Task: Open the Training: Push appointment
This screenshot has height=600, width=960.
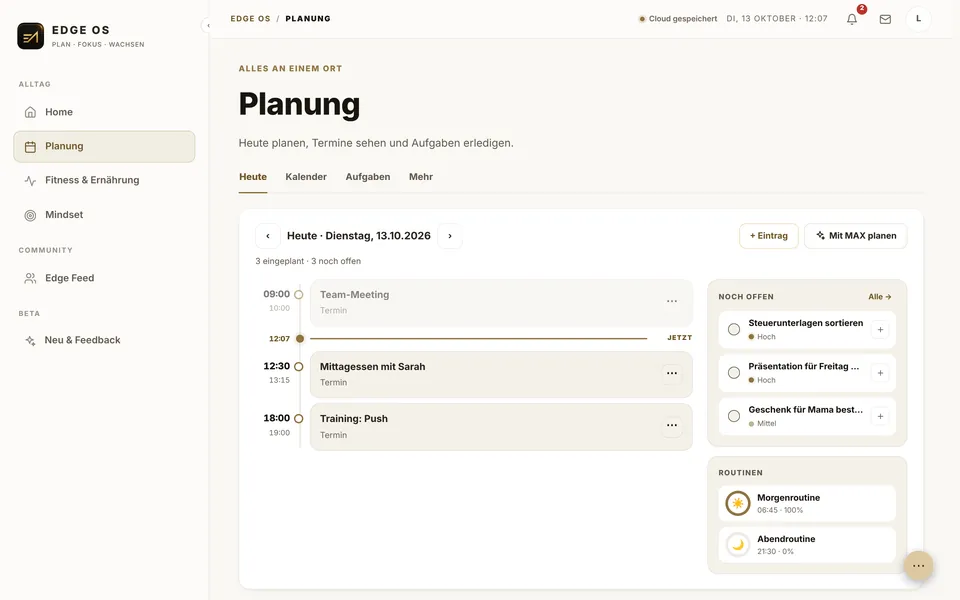Action: [x=501, y=427]
